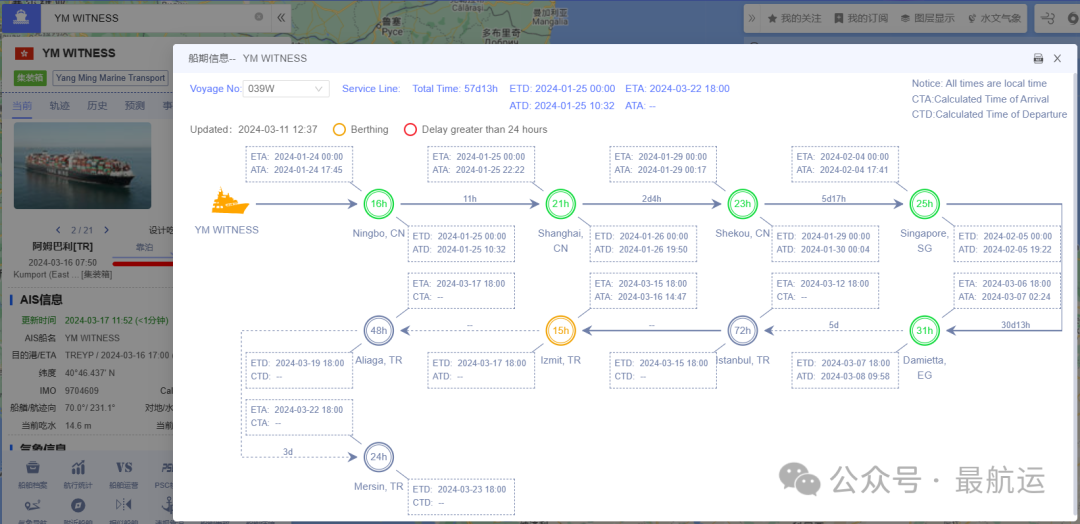Click Service Line label
The width and height of the screenshot is (1080, 524).
click(x=371, y=88)
